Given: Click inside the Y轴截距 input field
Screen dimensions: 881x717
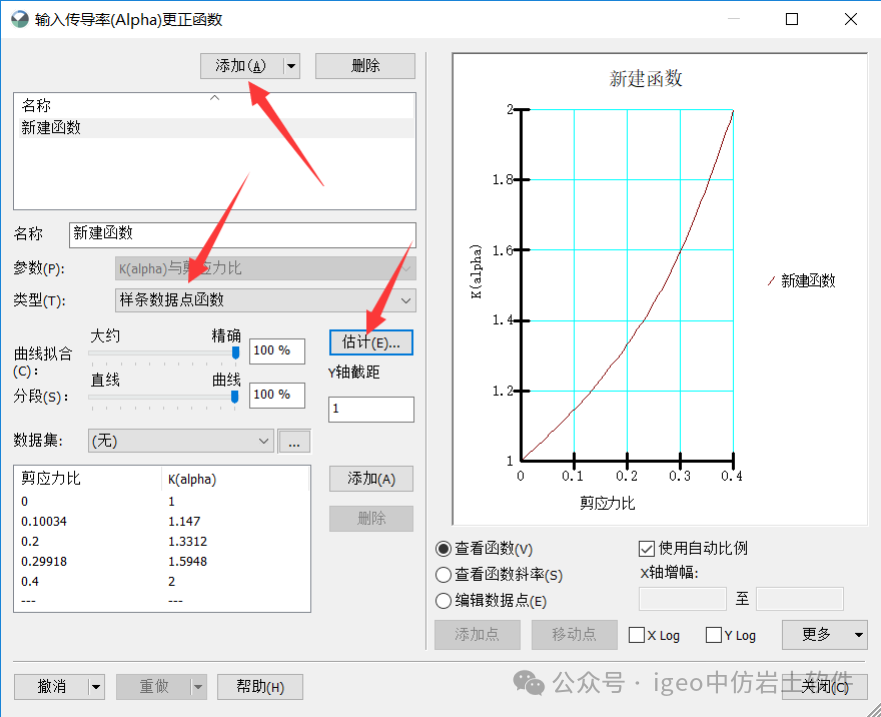Looking at the screenshot, I should [x=371, y=409].
